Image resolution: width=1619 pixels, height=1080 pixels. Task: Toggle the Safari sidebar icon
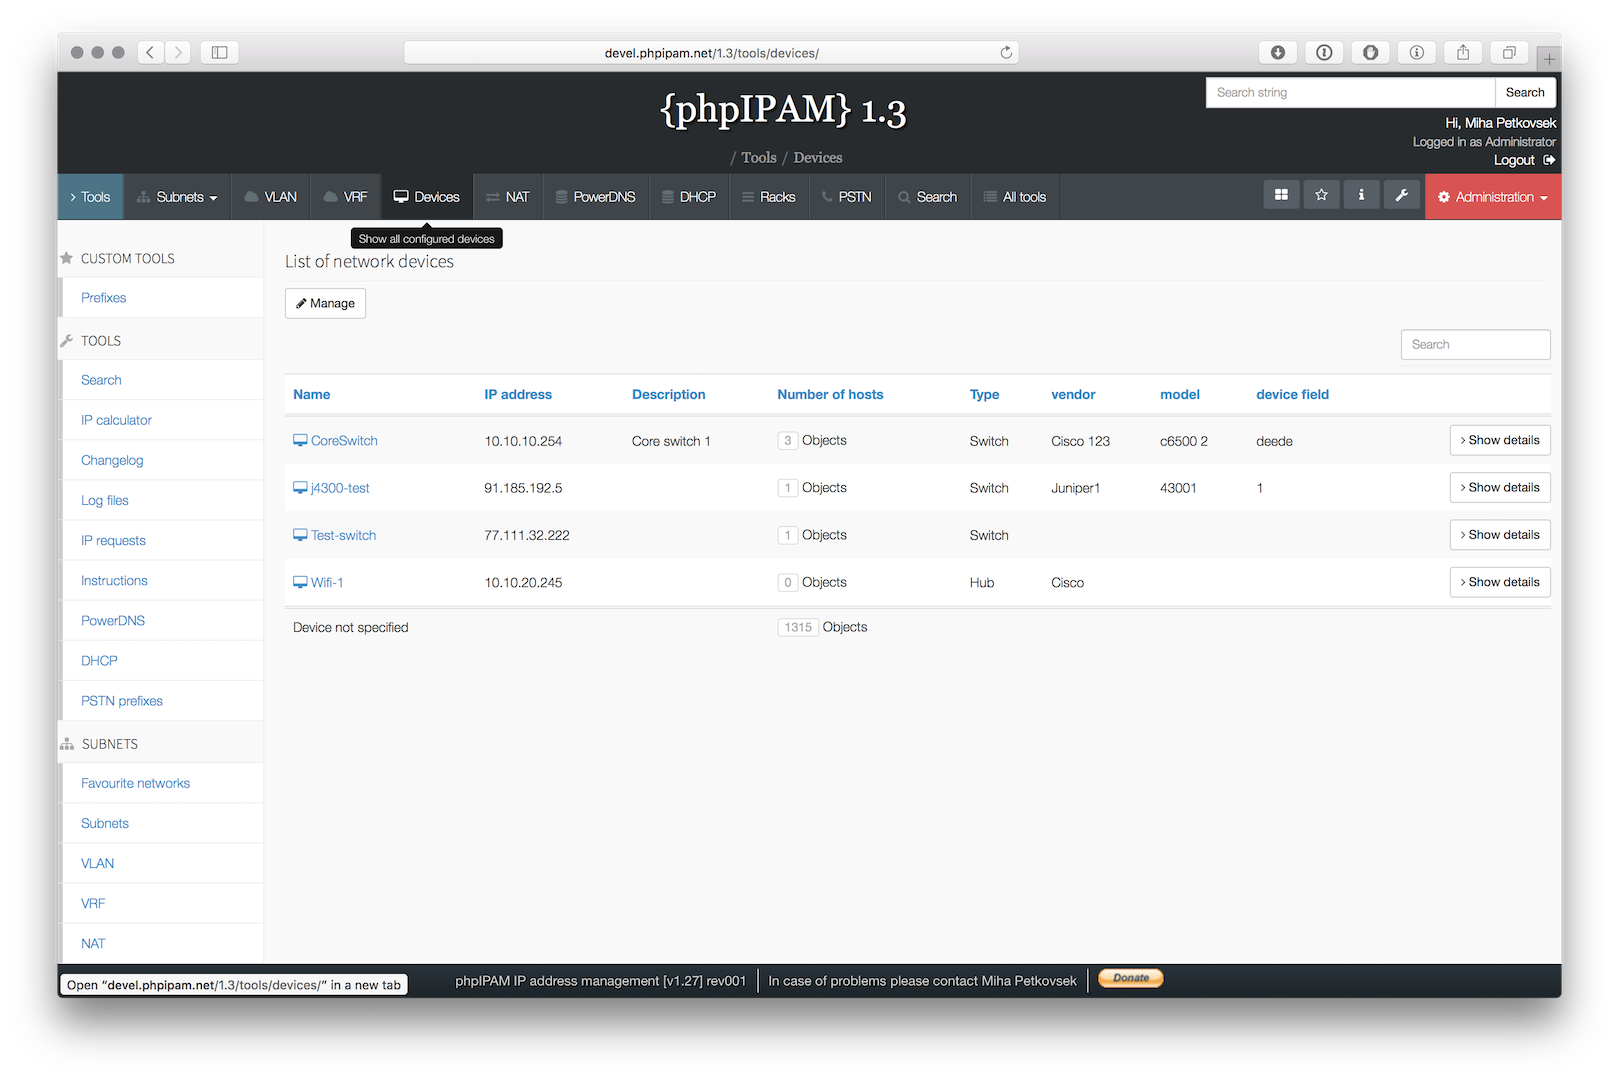click(x=219, y=52)
